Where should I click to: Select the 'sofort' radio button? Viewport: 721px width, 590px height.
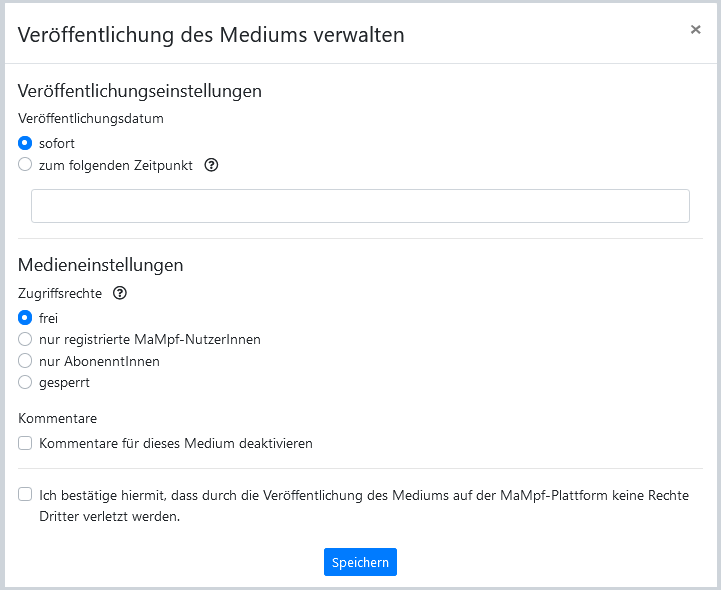click(25, 144)
